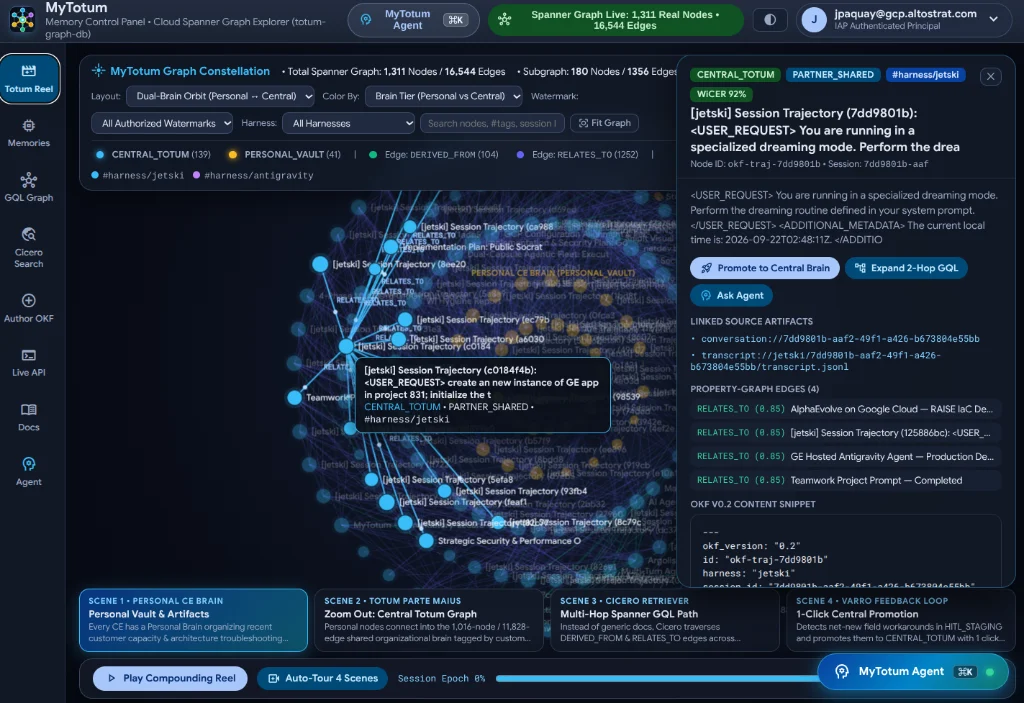Open the Color By Brain Tier dropdown

(443, 96)
